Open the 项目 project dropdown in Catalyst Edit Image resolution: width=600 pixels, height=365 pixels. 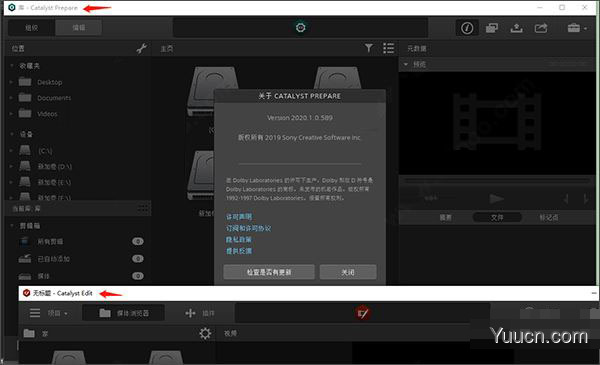pyautogui.click(x=58, y=313)
